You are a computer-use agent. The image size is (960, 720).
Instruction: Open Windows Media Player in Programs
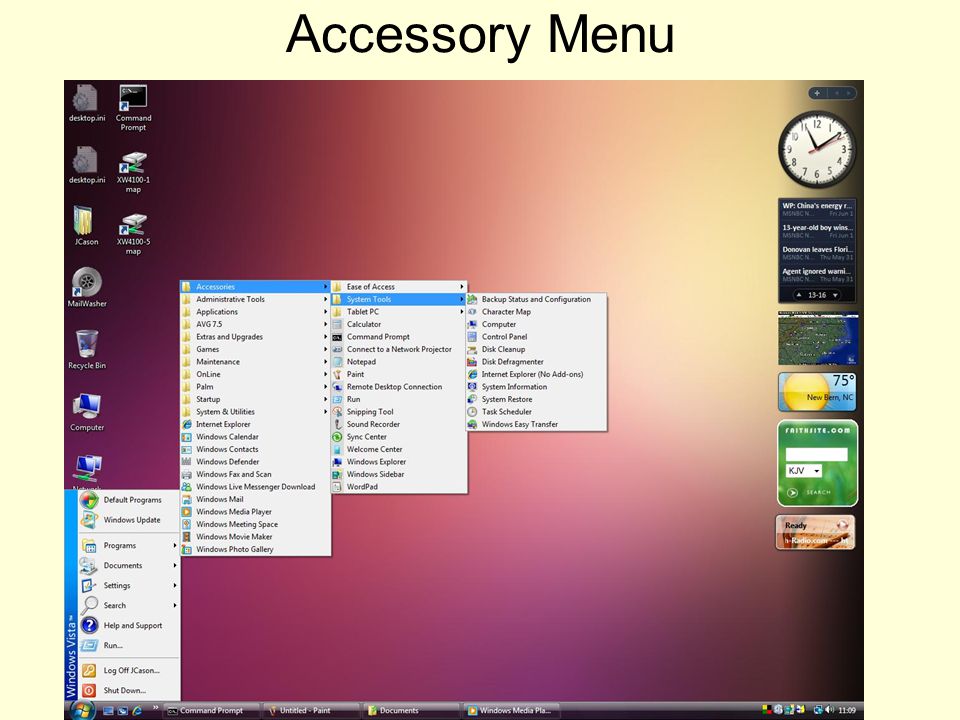pyautogui.click(x=255, y=511)
